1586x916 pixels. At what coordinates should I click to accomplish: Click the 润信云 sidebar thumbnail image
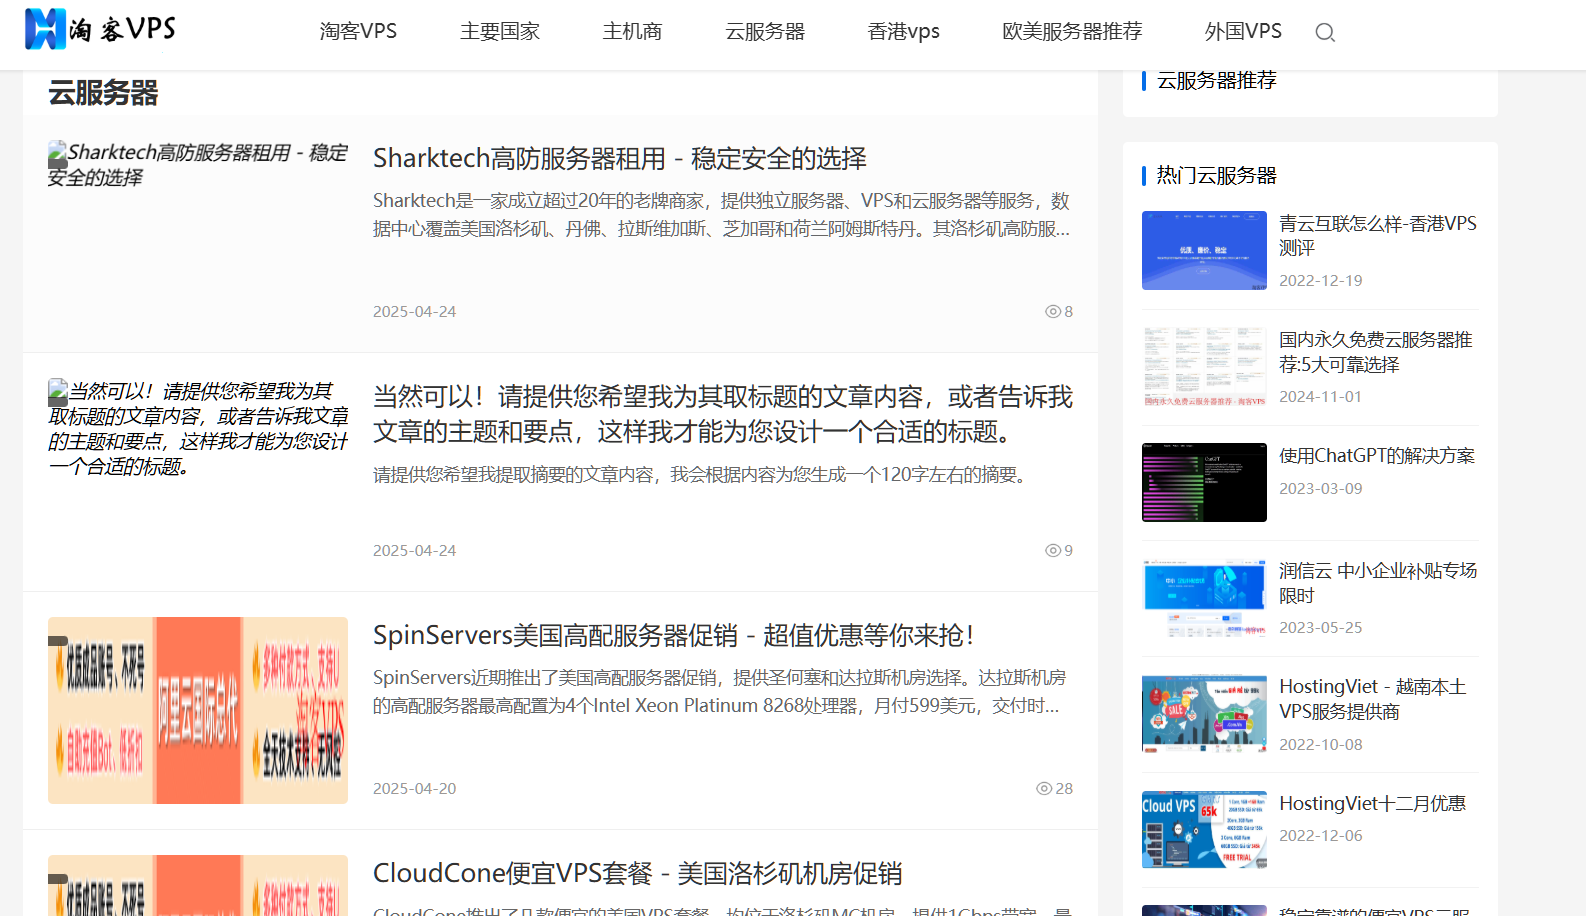pyautogui.click(x=1204, y=599)
